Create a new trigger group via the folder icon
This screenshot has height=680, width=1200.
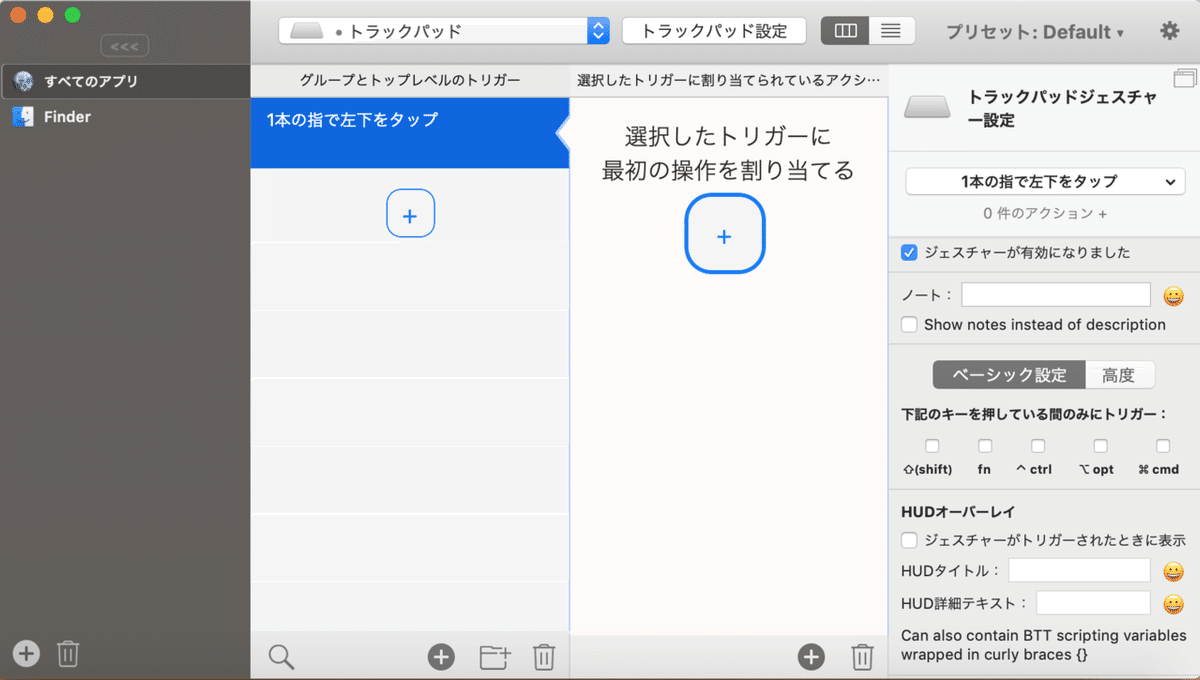tap(494, 656)
